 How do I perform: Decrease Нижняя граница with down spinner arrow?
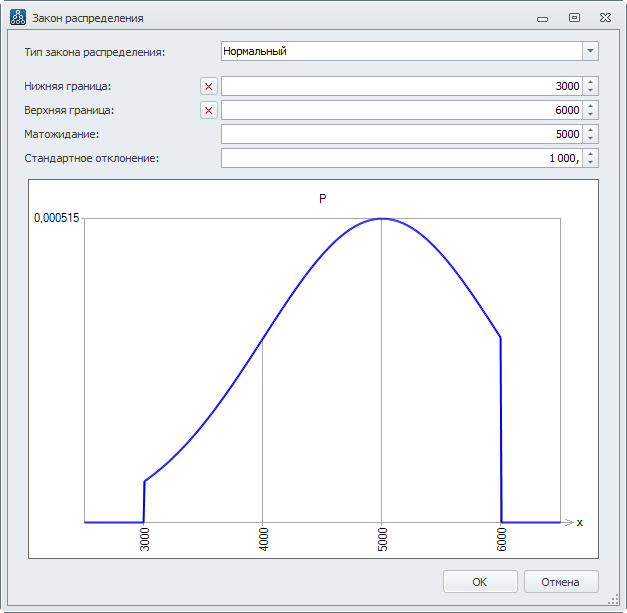click(x=591, y=91)
